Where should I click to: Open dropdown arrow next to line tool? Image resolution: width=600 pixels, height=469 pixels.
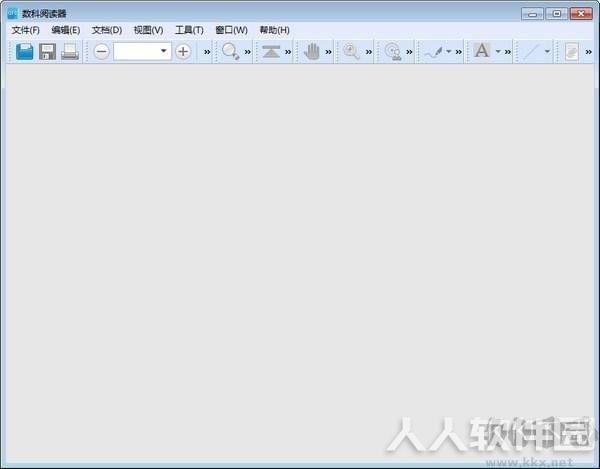pos(547,51)
